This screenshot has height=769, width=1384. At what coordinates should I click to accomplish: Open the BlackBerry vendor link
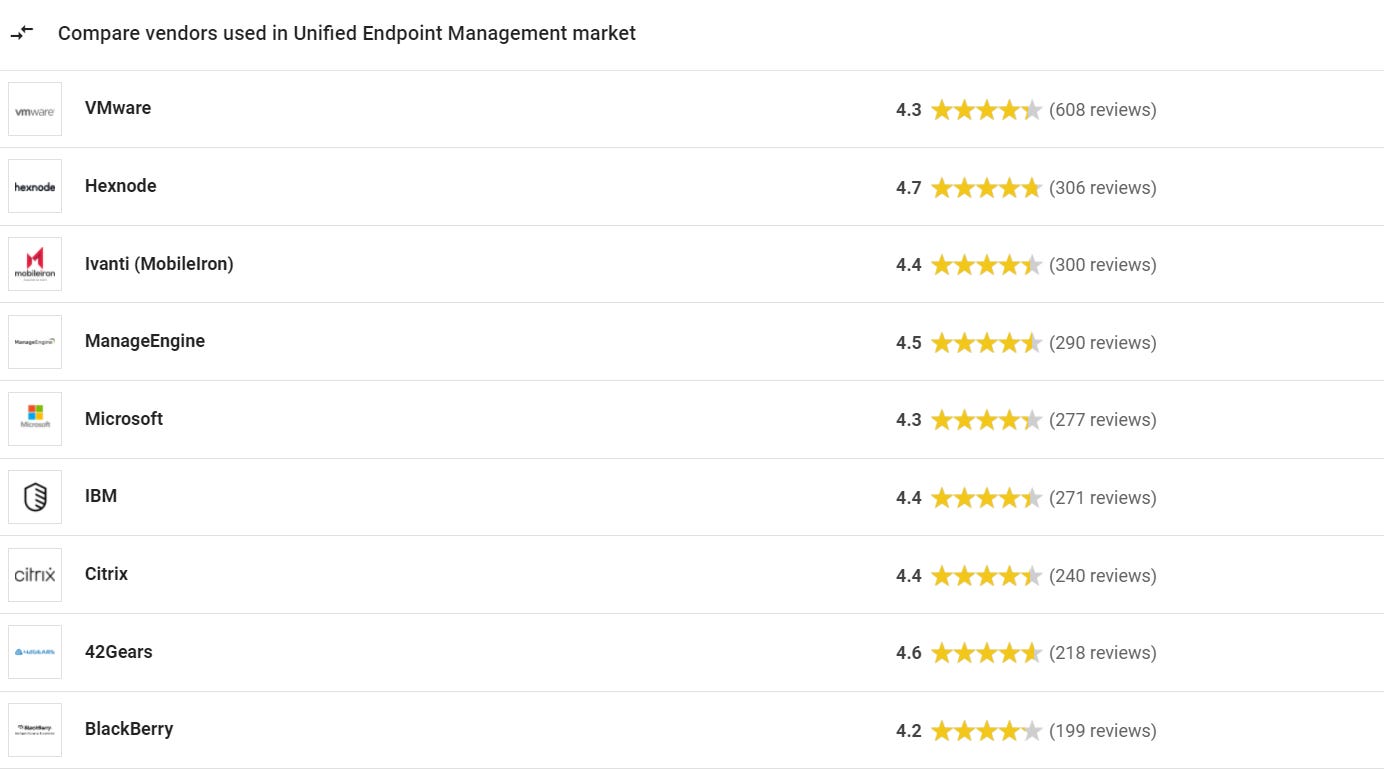129,729
